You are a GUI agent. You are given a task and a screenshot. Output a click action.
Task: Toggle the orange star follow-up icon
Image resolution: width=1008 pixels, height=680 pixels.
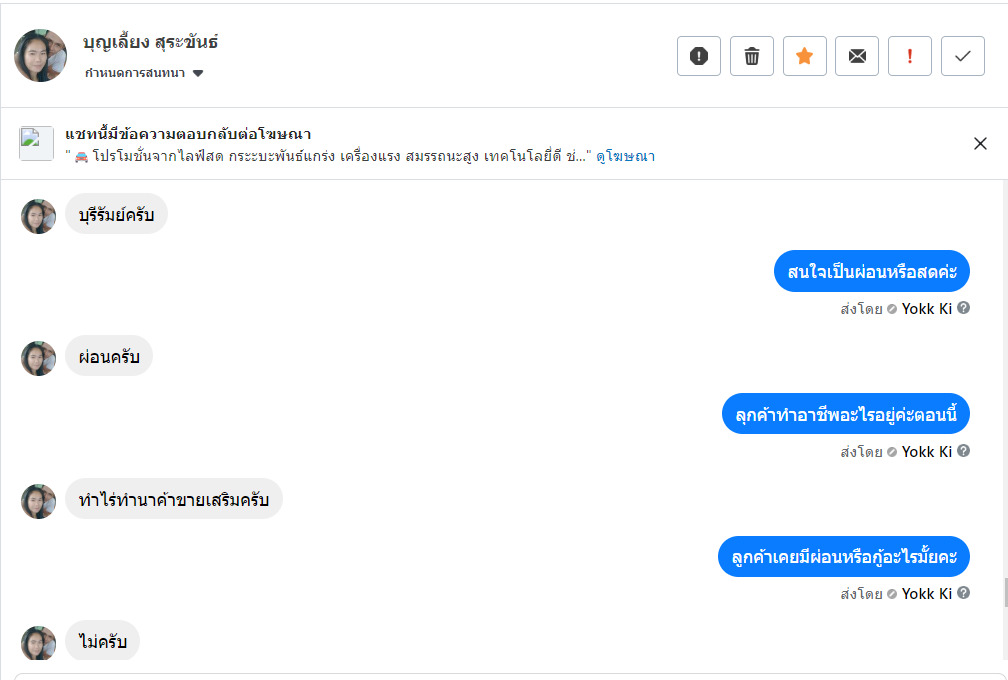(804, 56)
